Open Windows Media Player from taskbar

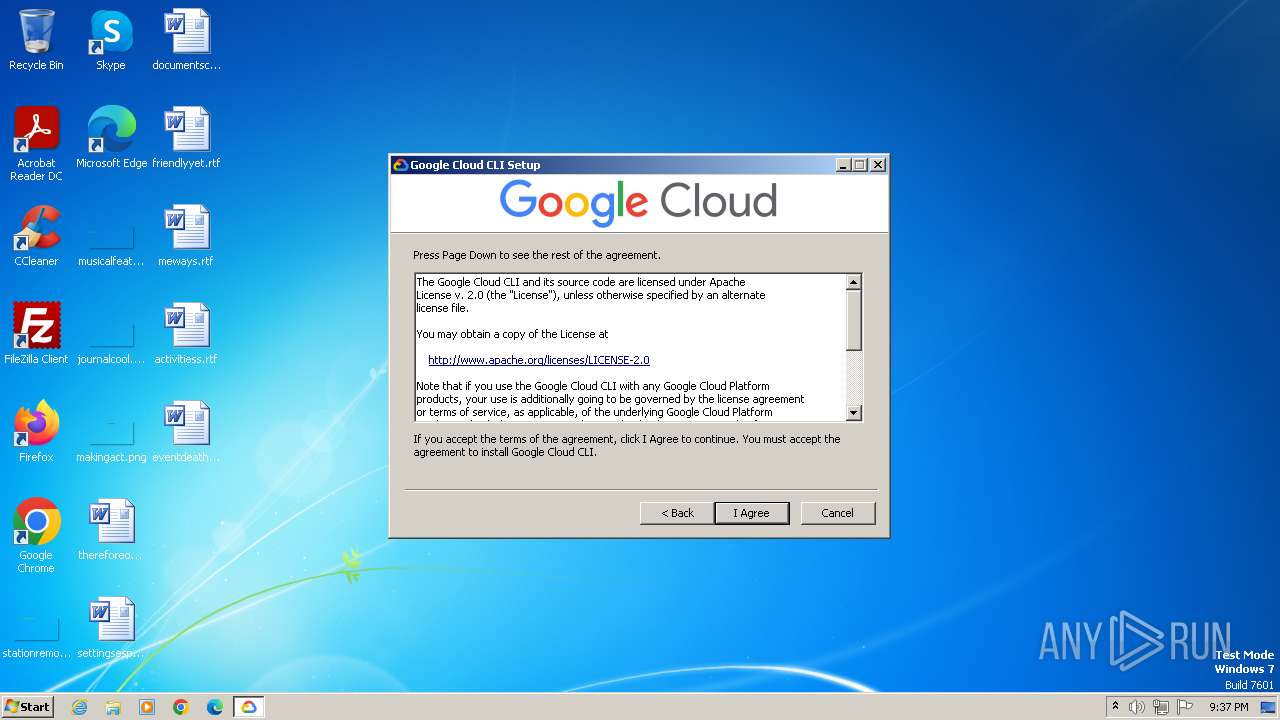(147, 707)
